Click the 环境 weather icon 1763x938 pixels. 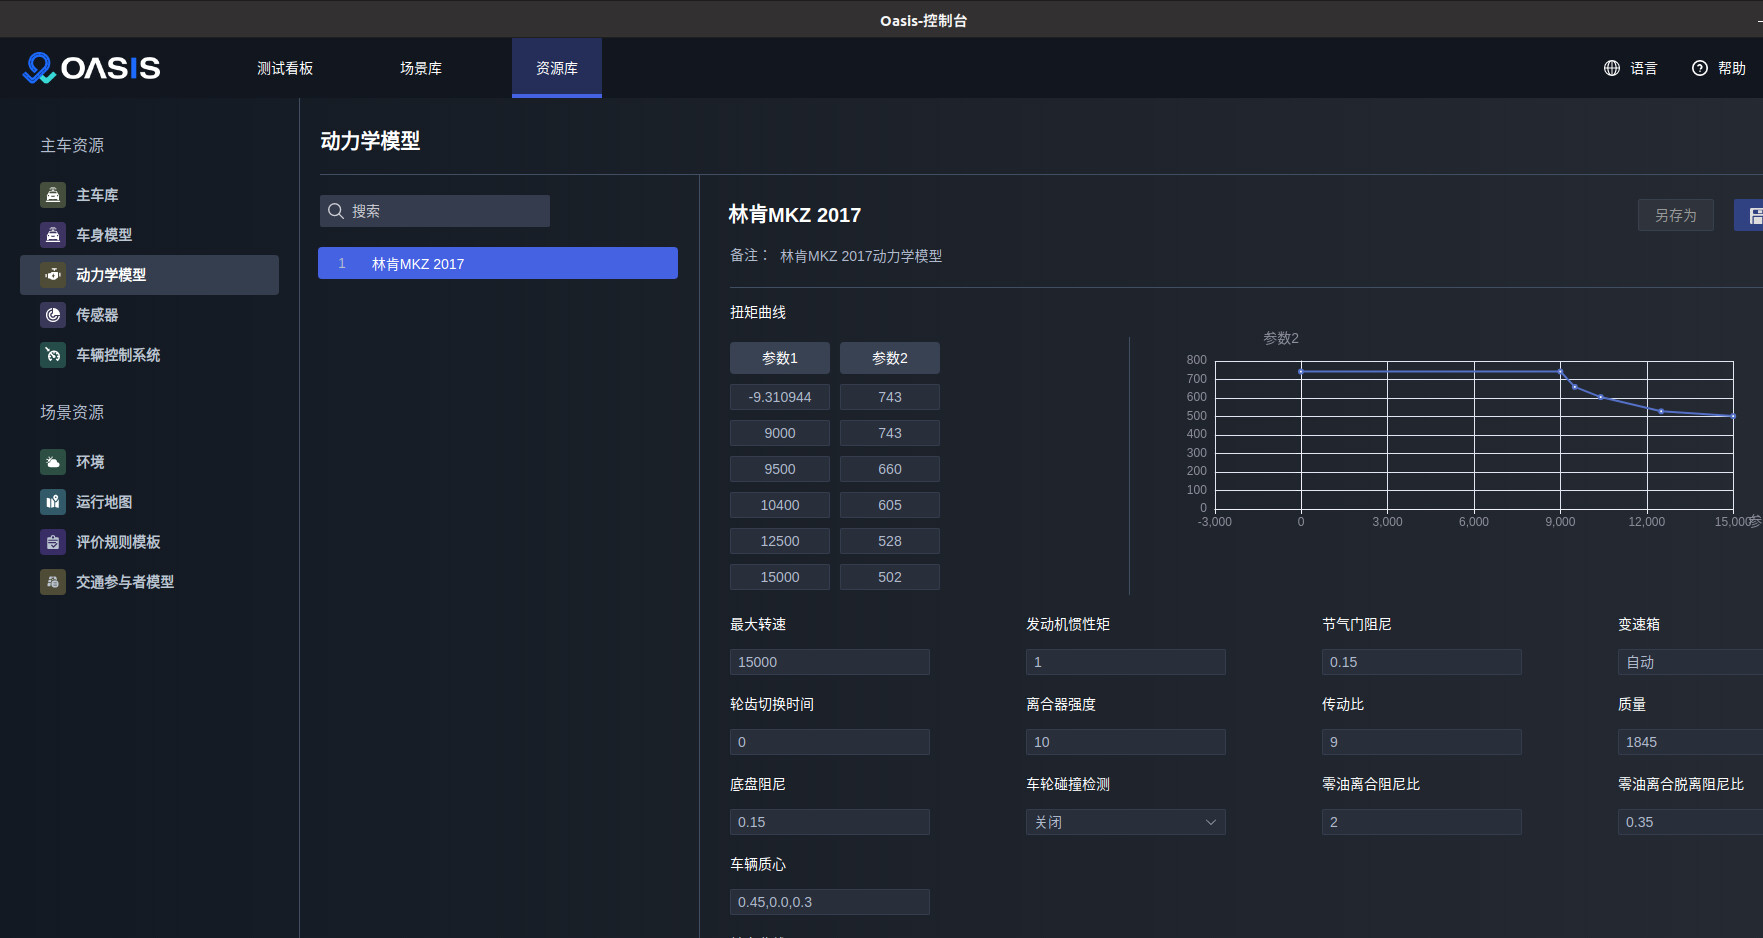pyautogui.click(x=53, y=462)
